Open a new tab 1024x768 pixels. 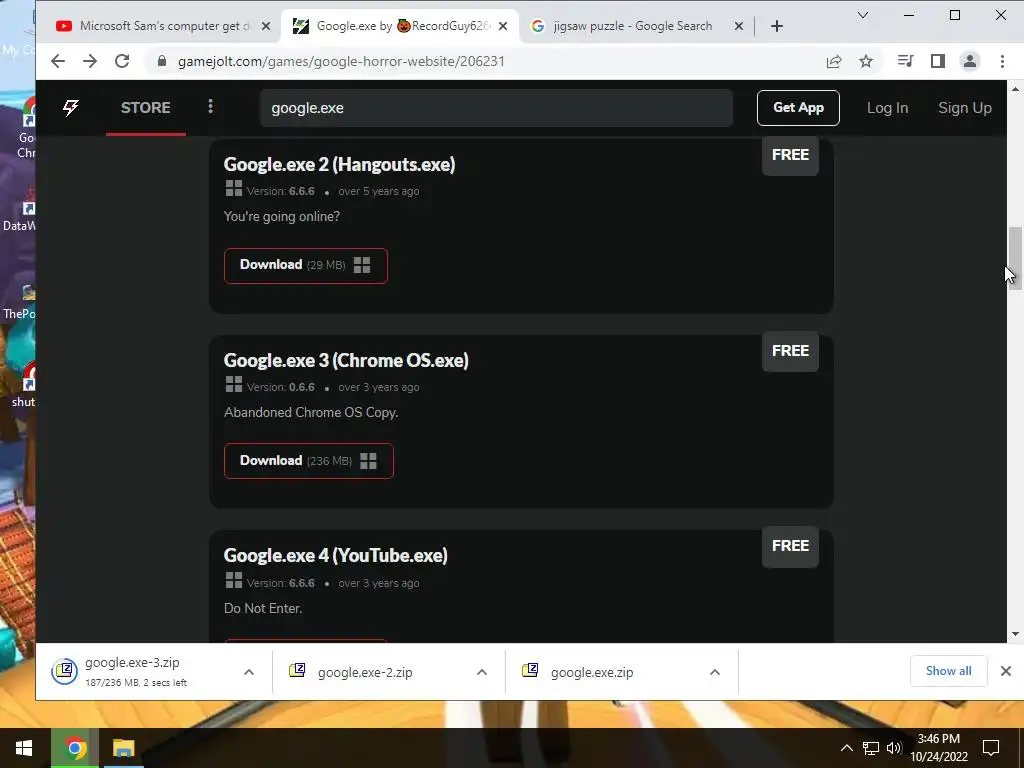(x=776, y=26)
